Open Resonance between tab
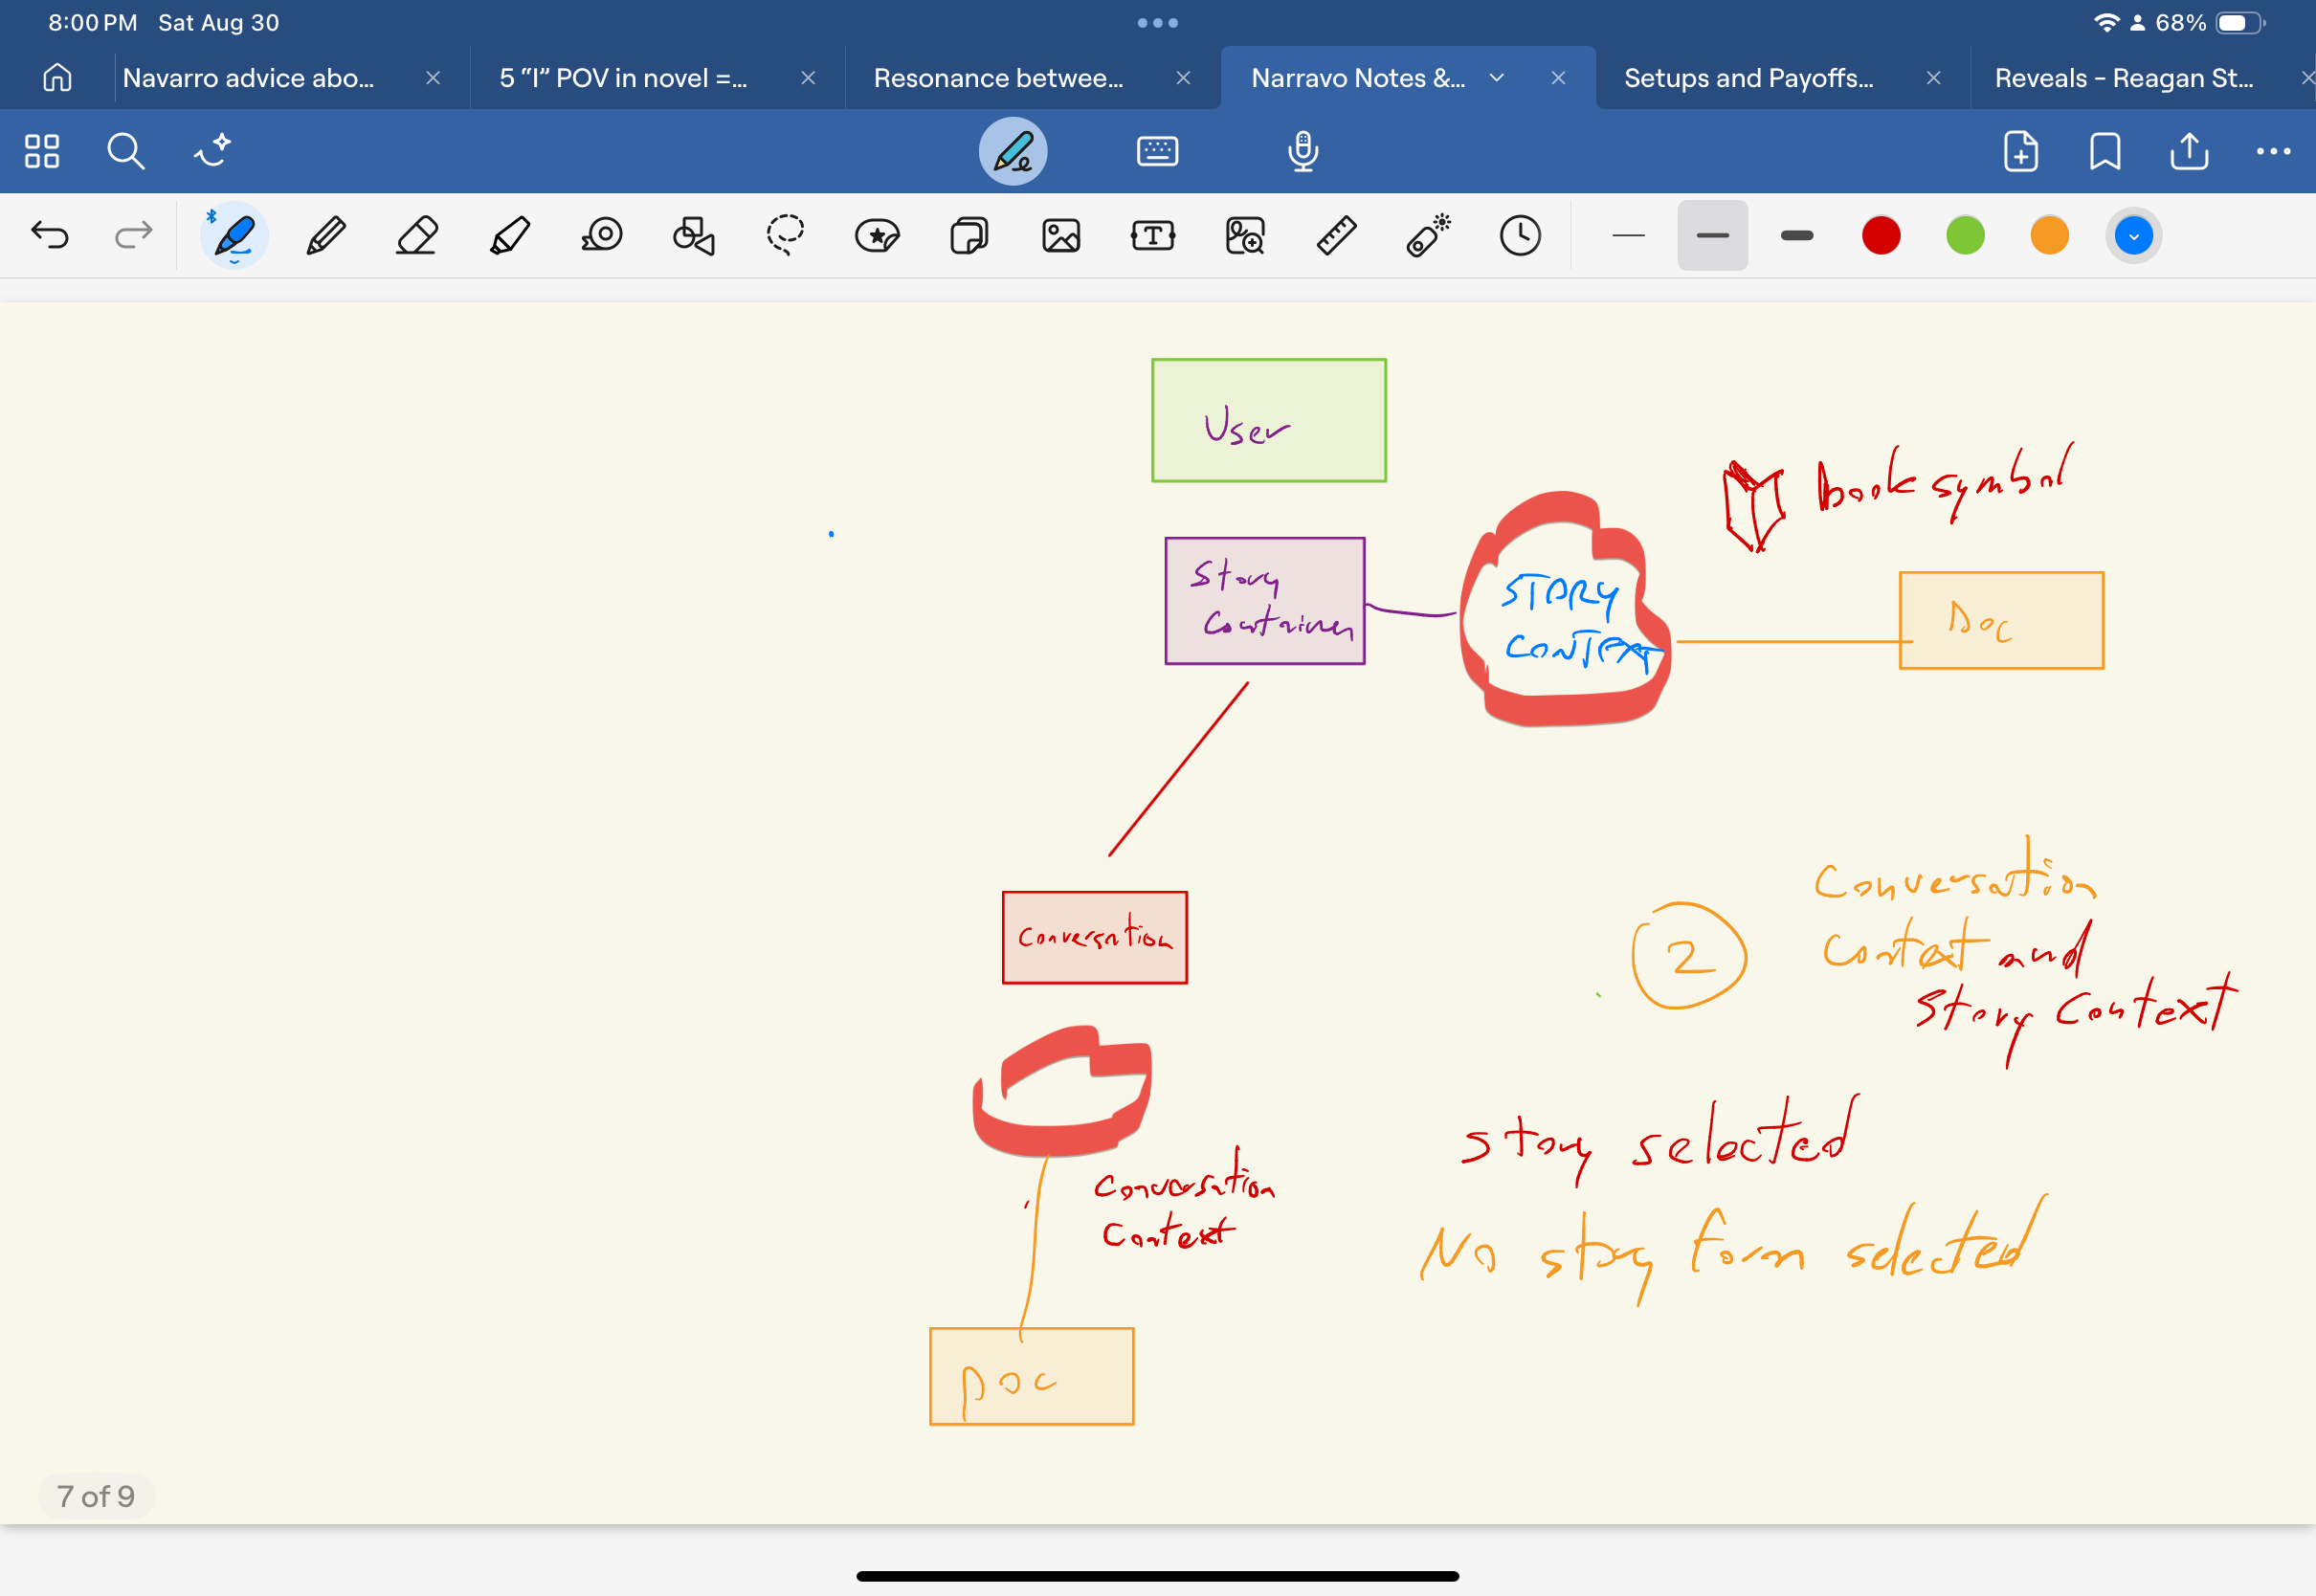 click(x=998, y=78)
